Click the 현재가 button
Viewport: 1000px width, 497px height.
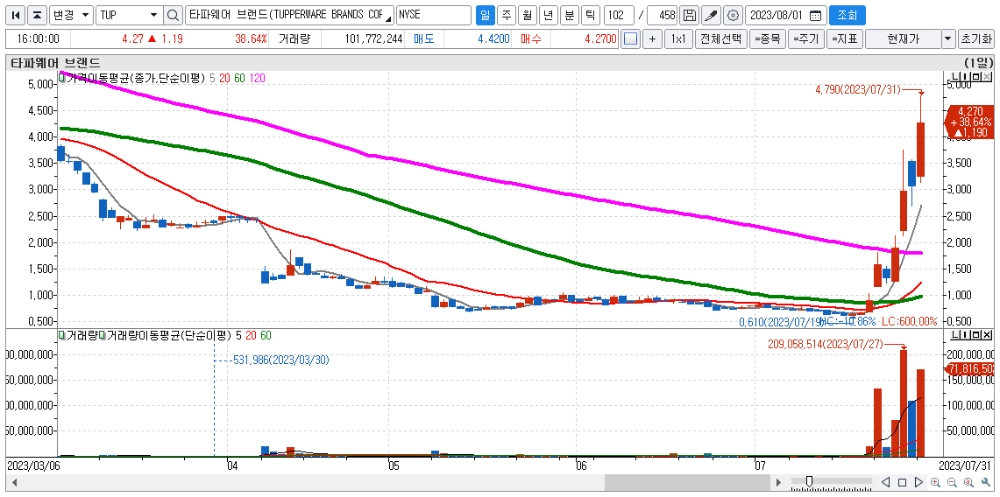[903, 39]
